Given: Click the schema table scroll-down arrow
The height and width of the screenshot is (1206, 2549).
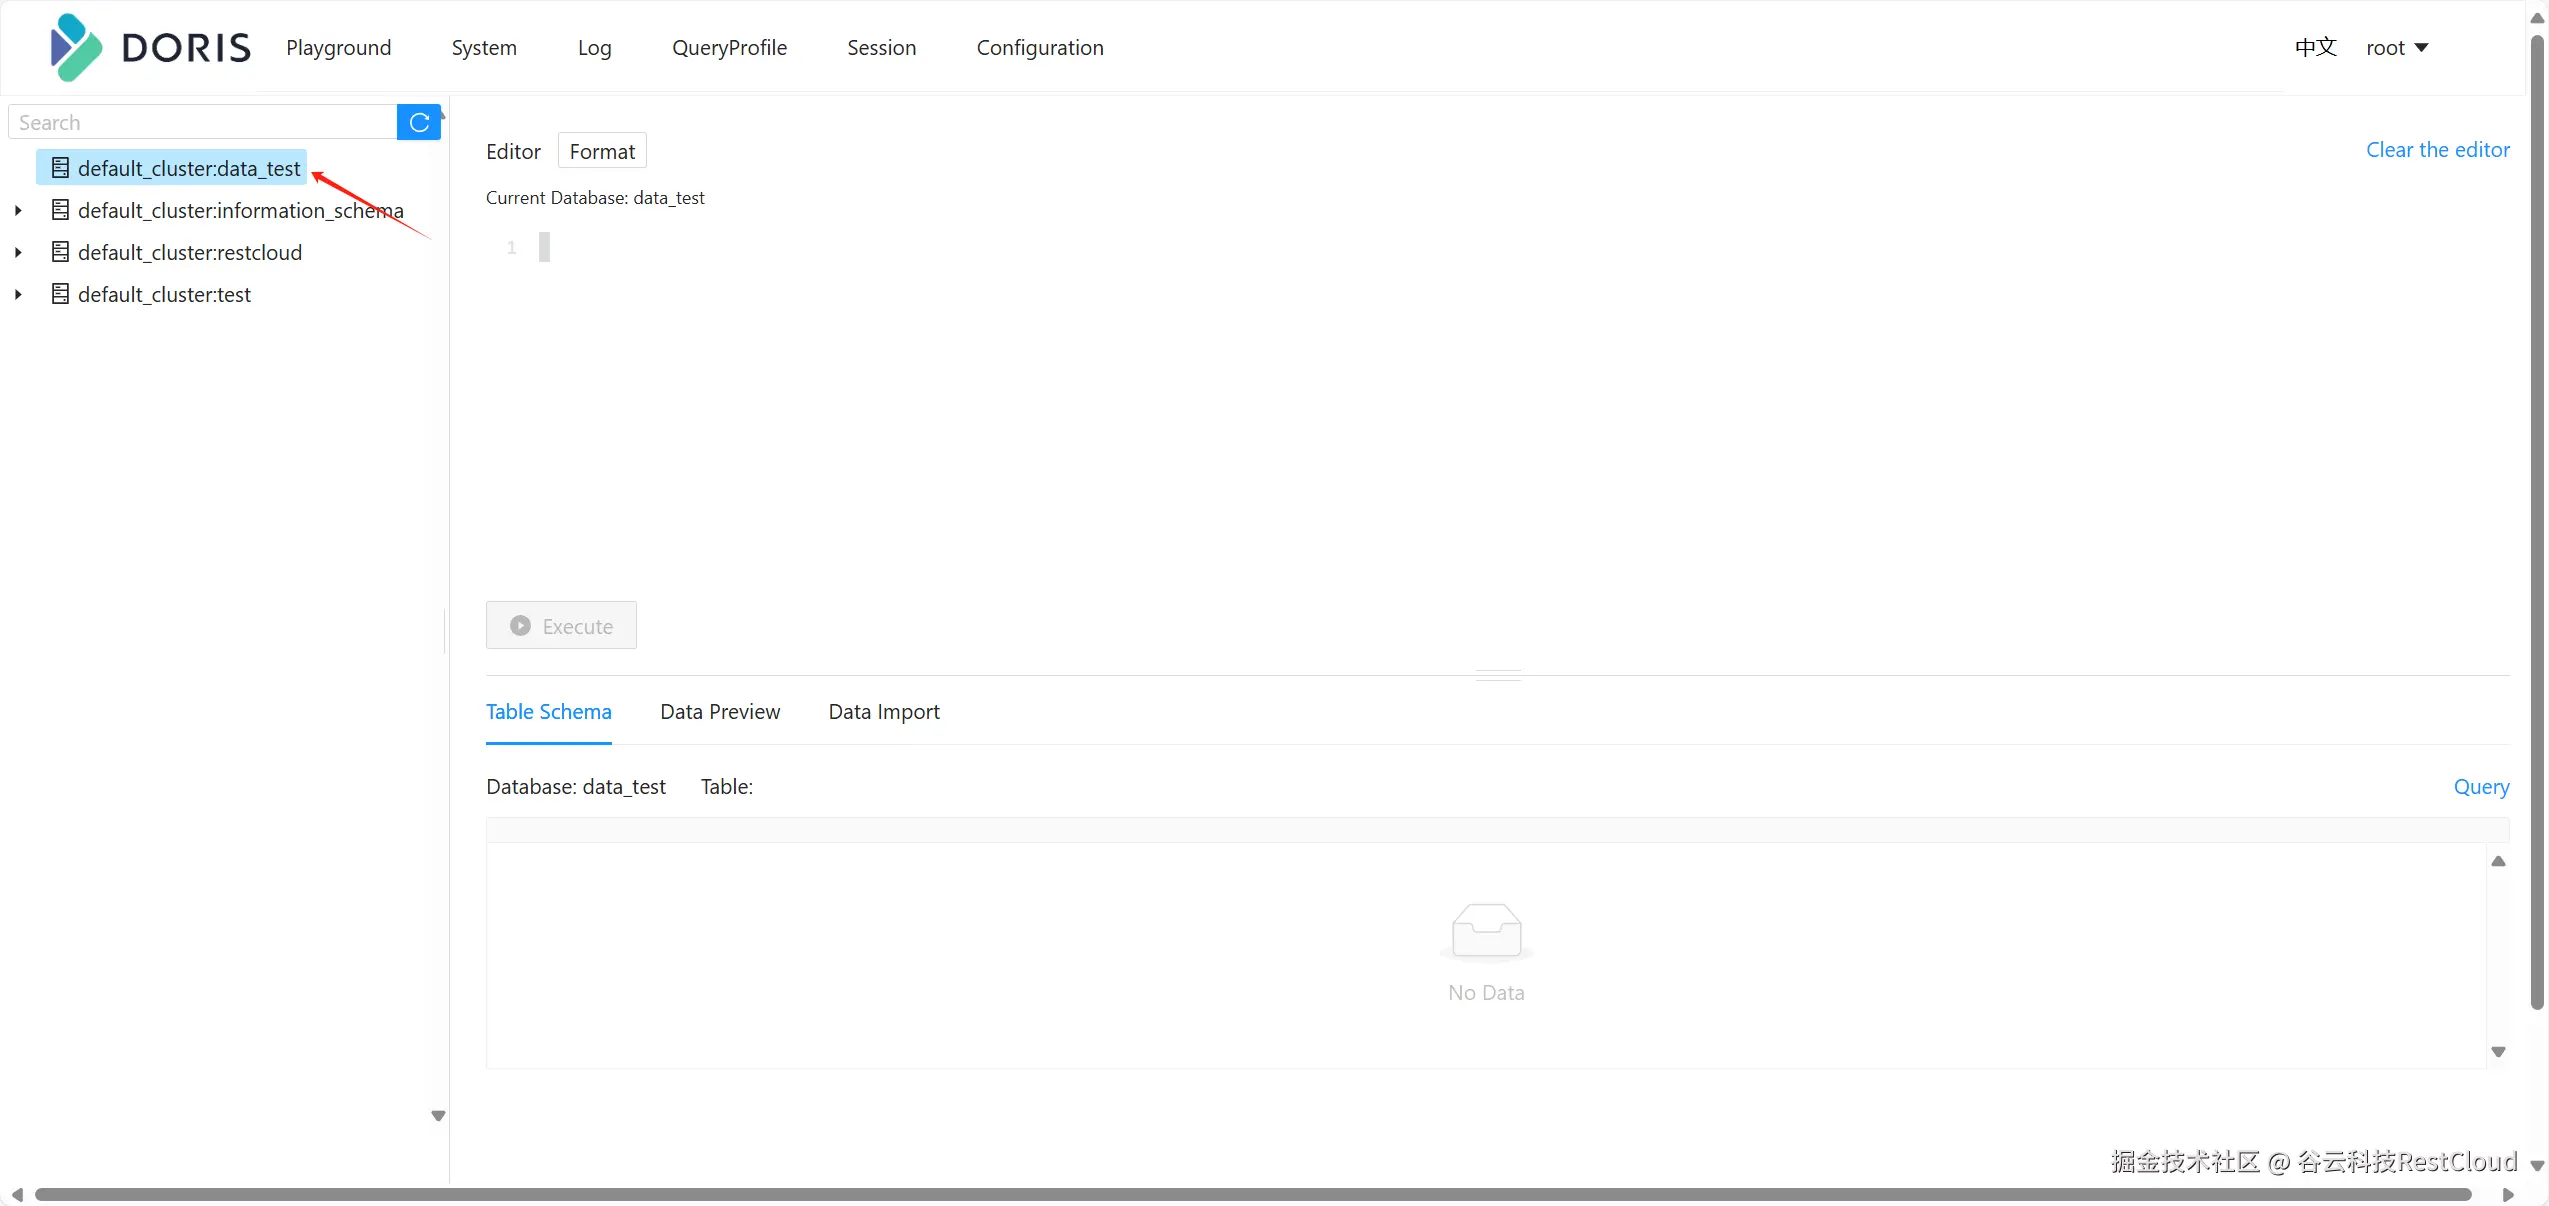Looking at the screenshot, I should 2498,1051.
